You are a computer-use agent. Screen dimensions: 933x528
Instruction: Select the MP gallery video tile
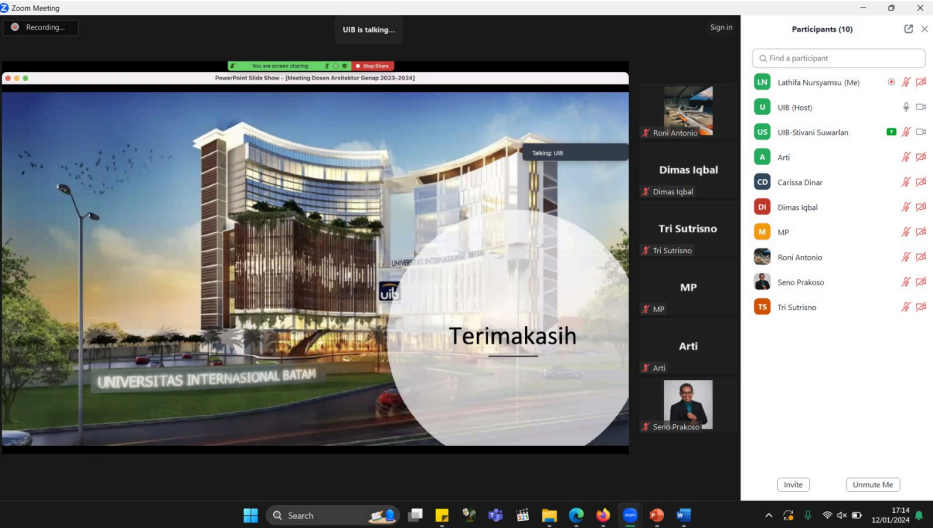coord(688,290)
